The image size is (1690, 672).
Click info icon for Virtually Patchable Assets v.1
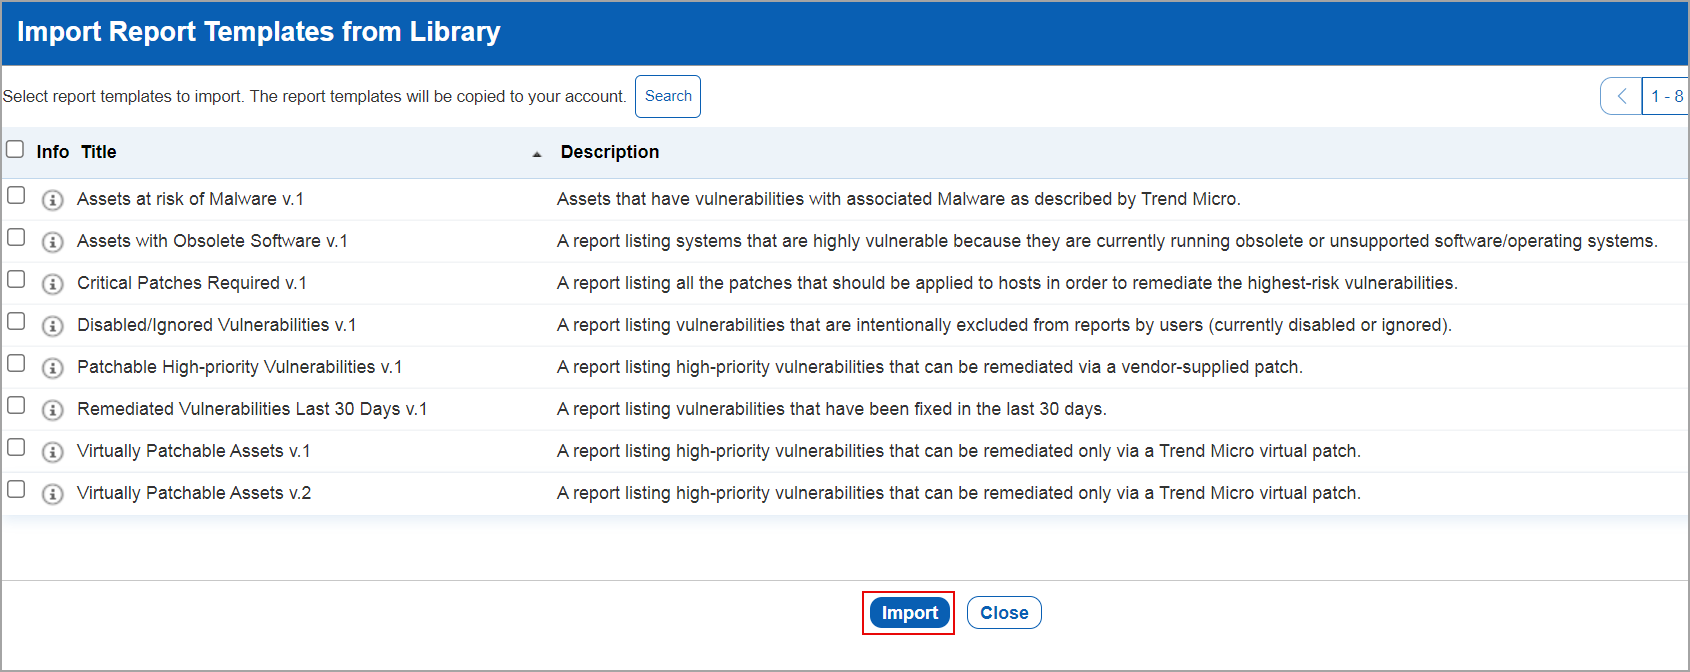(x=53, y=452)
